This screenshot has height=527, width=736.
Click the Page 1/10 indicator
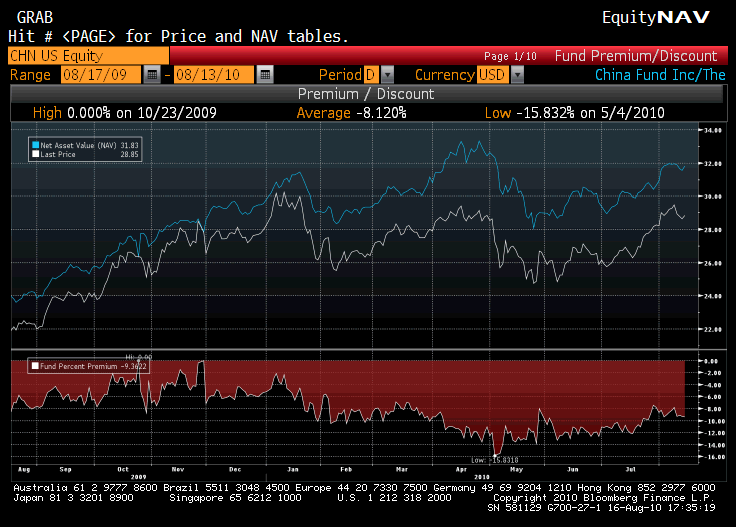click(510, 56)
